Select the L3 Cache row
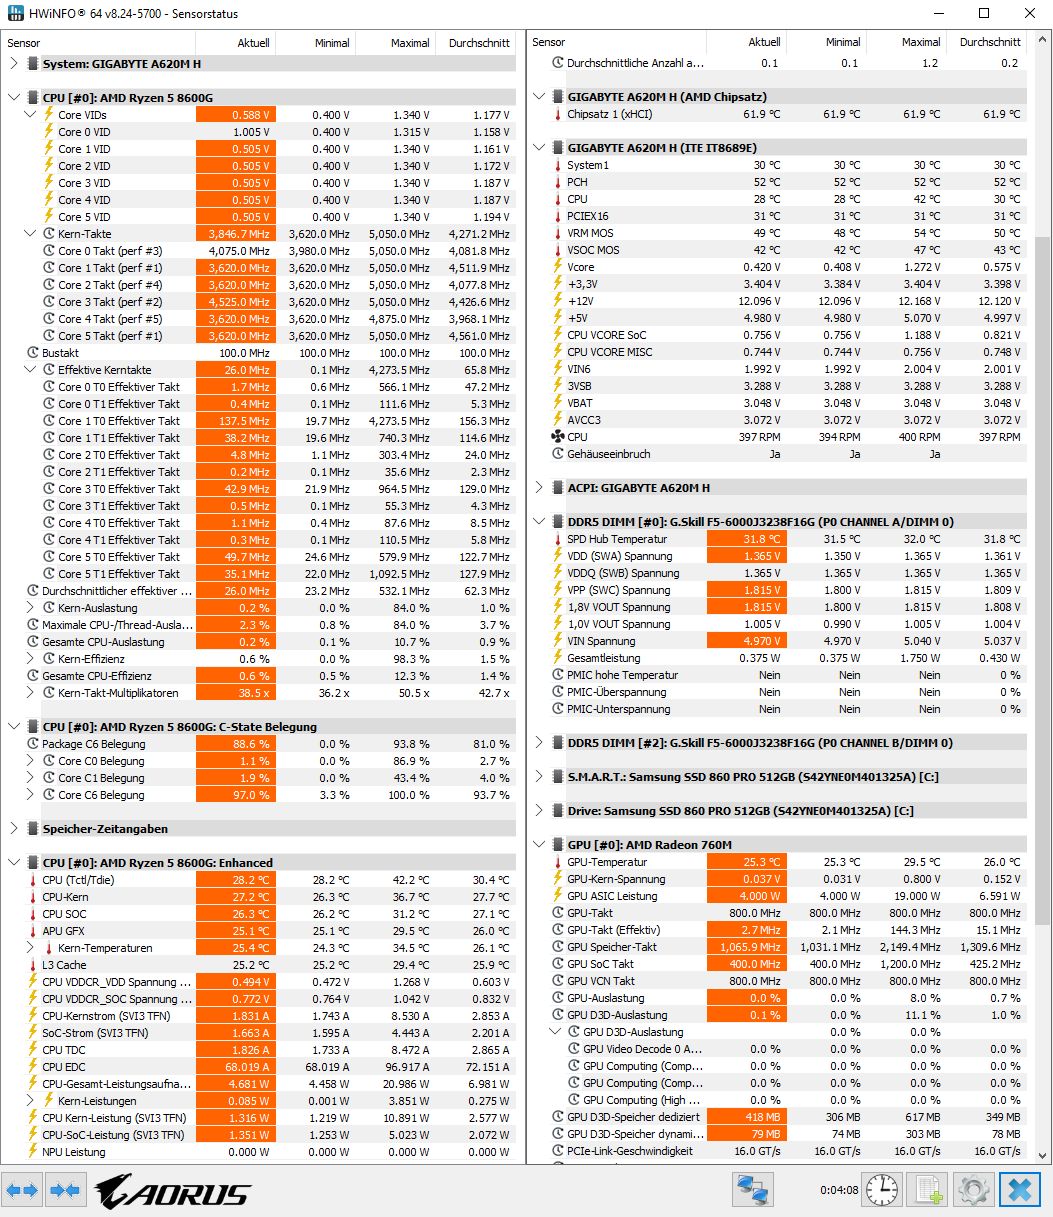The image size is (1053, 1217). (259, 965)
